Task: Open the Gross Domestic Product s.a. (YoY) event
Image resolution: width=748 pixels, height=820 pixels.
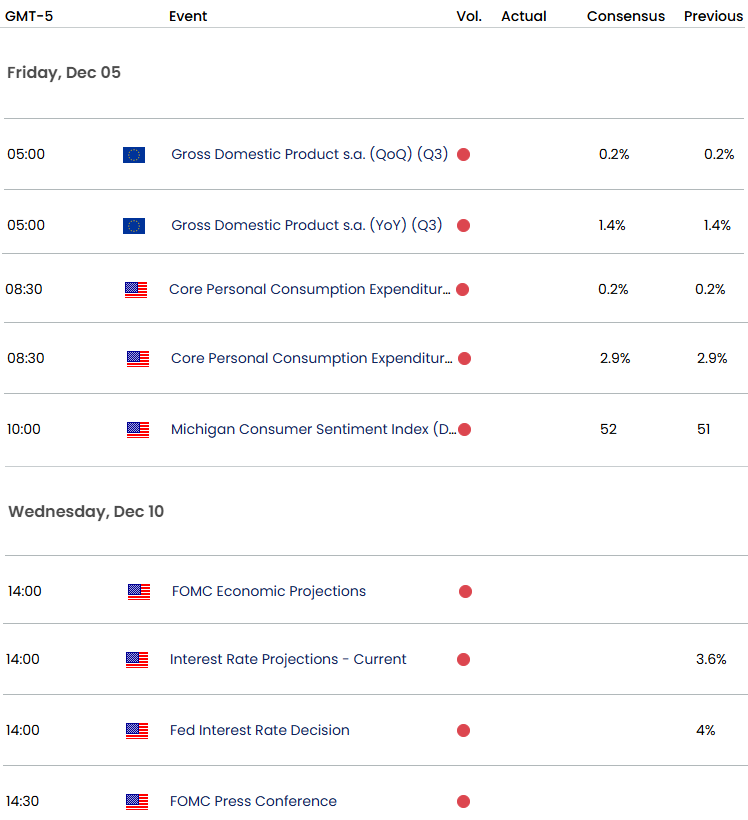Action: (x=306, y=226)
